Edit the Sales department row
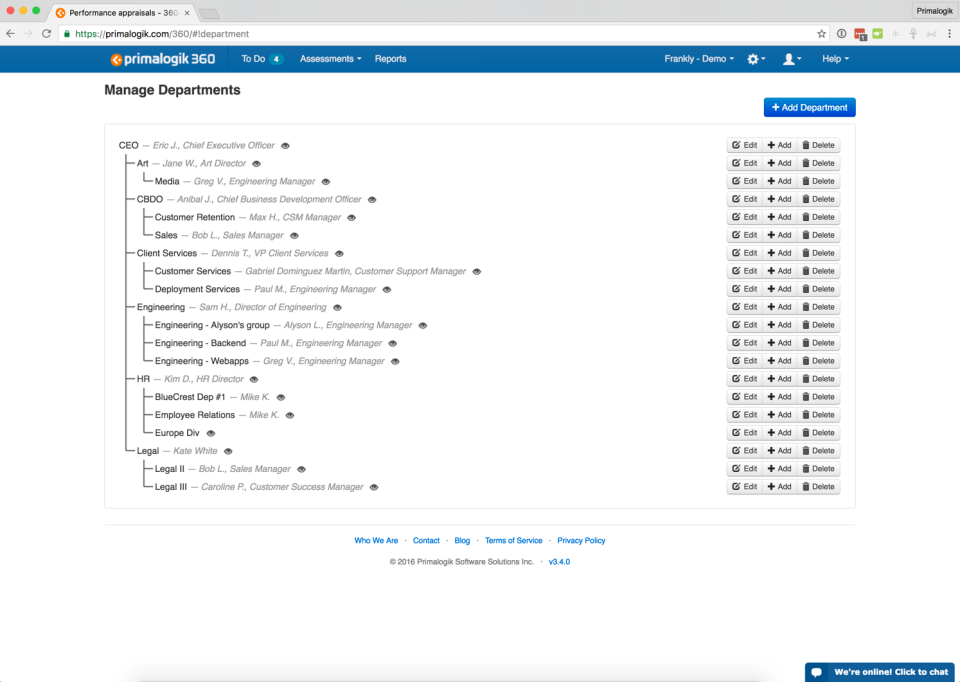The image size is (960, 682). [x=744, y=235]
